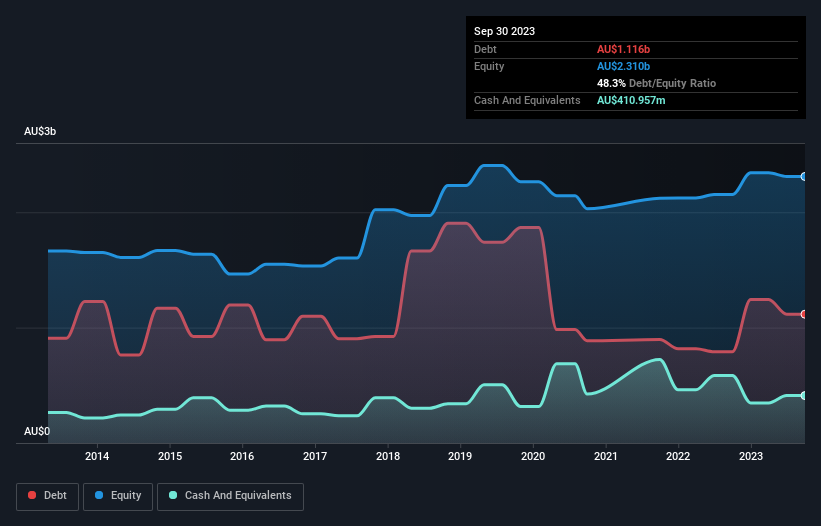Click the 2019 x-axis label
This screenshot has height=526, width=821.
point(460,456)
